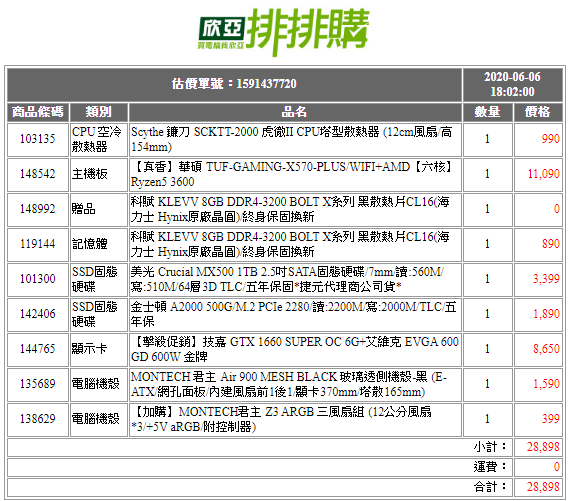Select product code 148542
569x501 pixels.
[x=38, y=174]
